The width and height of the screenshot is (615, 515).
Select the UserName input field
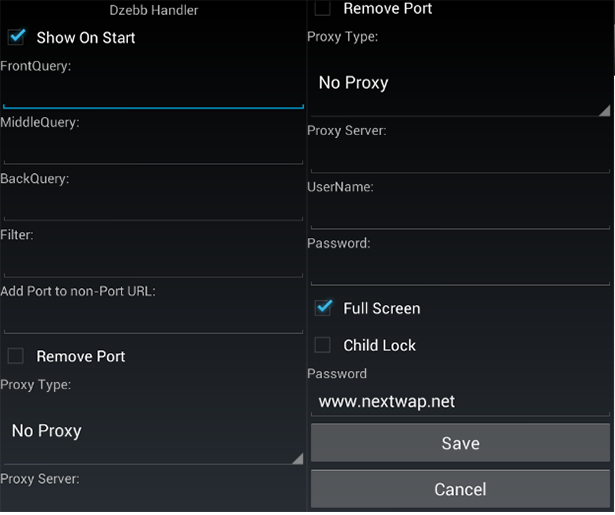460,213
